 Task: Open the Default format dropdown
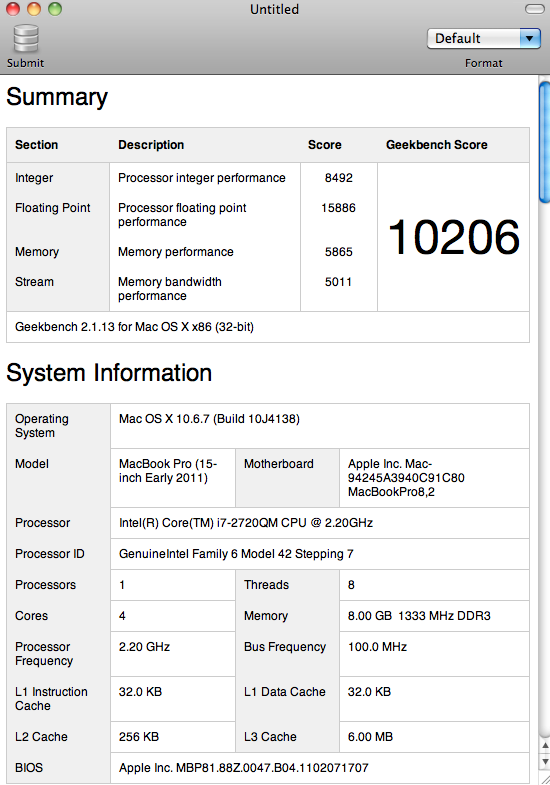point(483,39)
